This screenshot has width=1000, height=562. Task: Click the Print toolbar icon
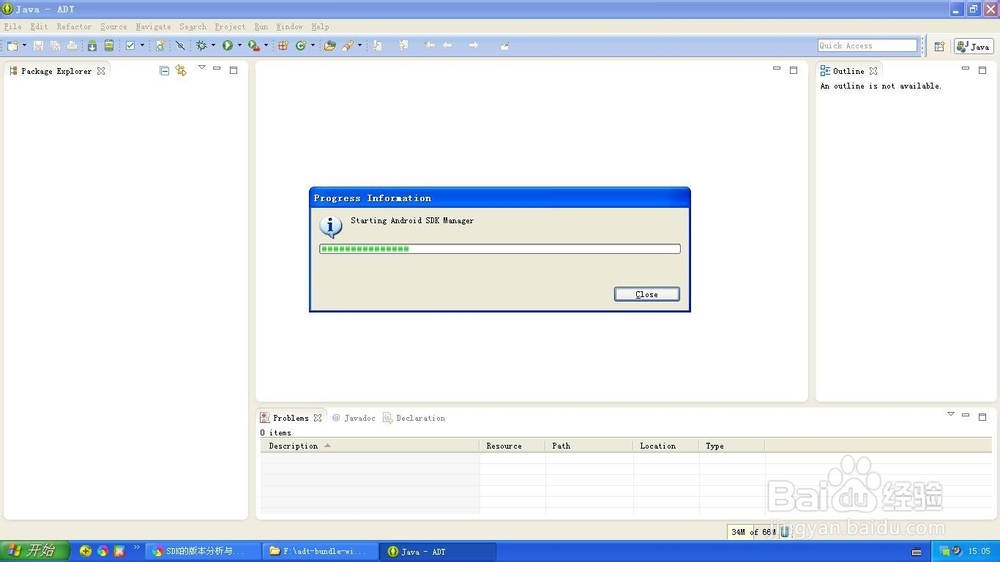point(72,45)
